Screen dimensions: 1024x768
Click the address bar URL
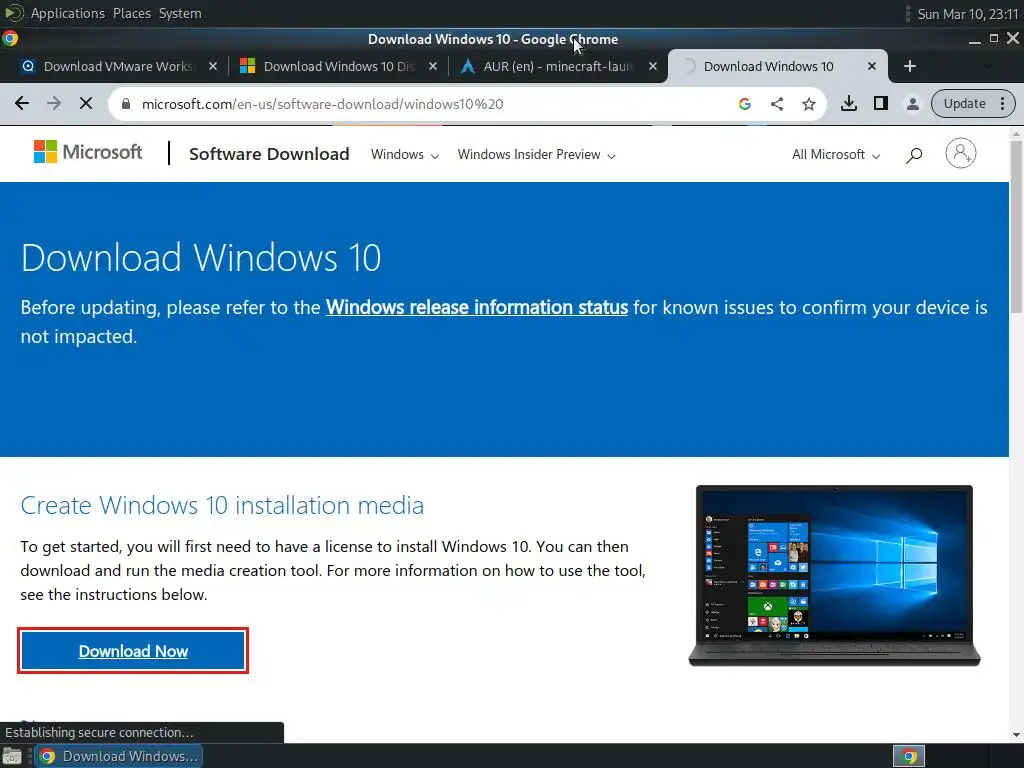[x=323, y=104]
